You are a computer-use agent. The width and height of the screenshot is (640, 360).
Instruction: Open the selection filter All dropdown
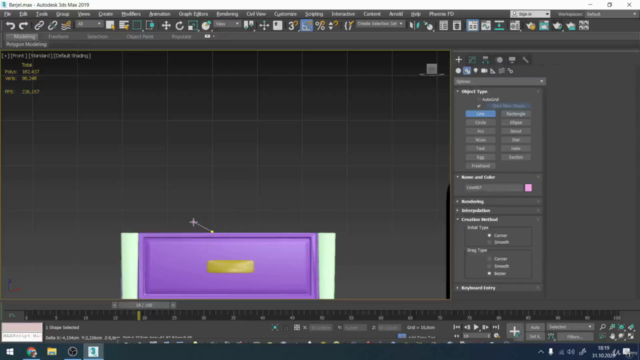89,24
